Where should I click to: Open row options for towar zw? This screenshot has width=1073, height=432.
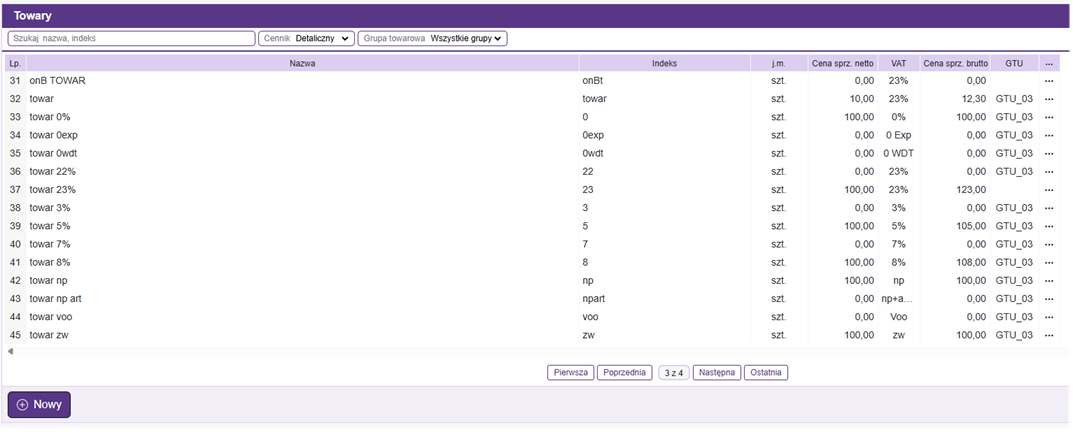1049,335
